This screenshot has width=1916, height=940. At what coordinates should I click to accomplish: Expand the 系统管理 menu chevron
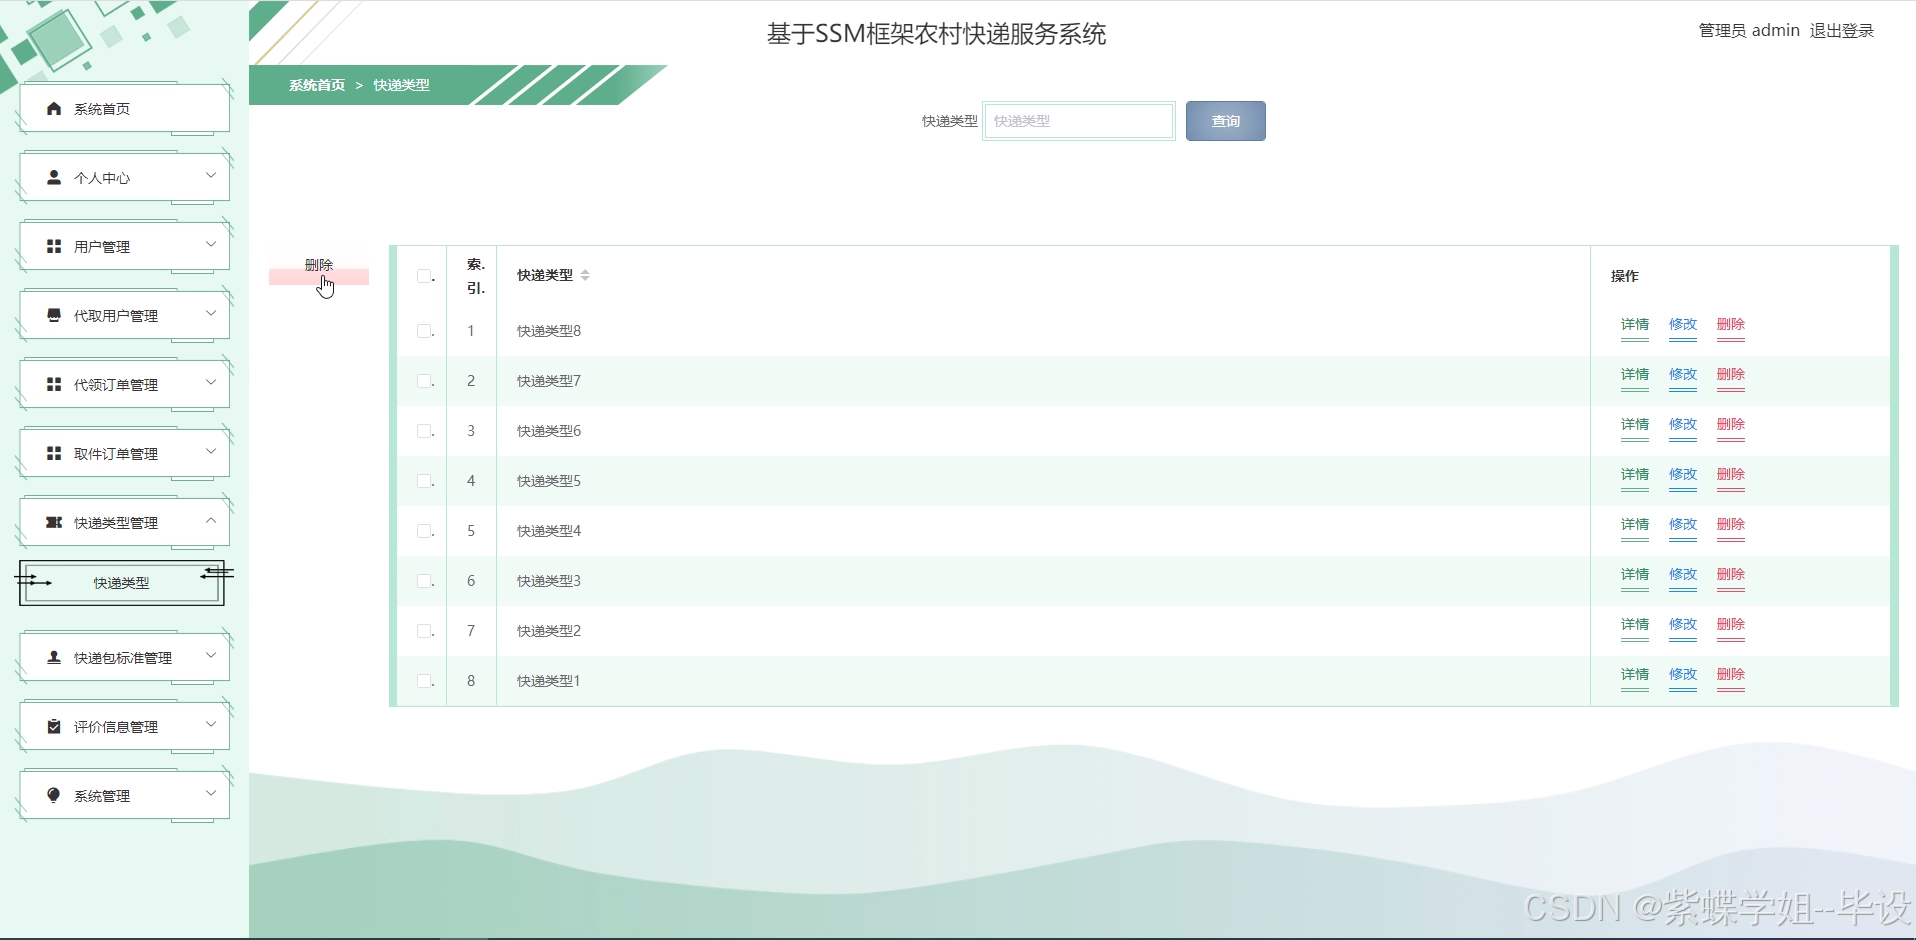(x=211, y=793)
